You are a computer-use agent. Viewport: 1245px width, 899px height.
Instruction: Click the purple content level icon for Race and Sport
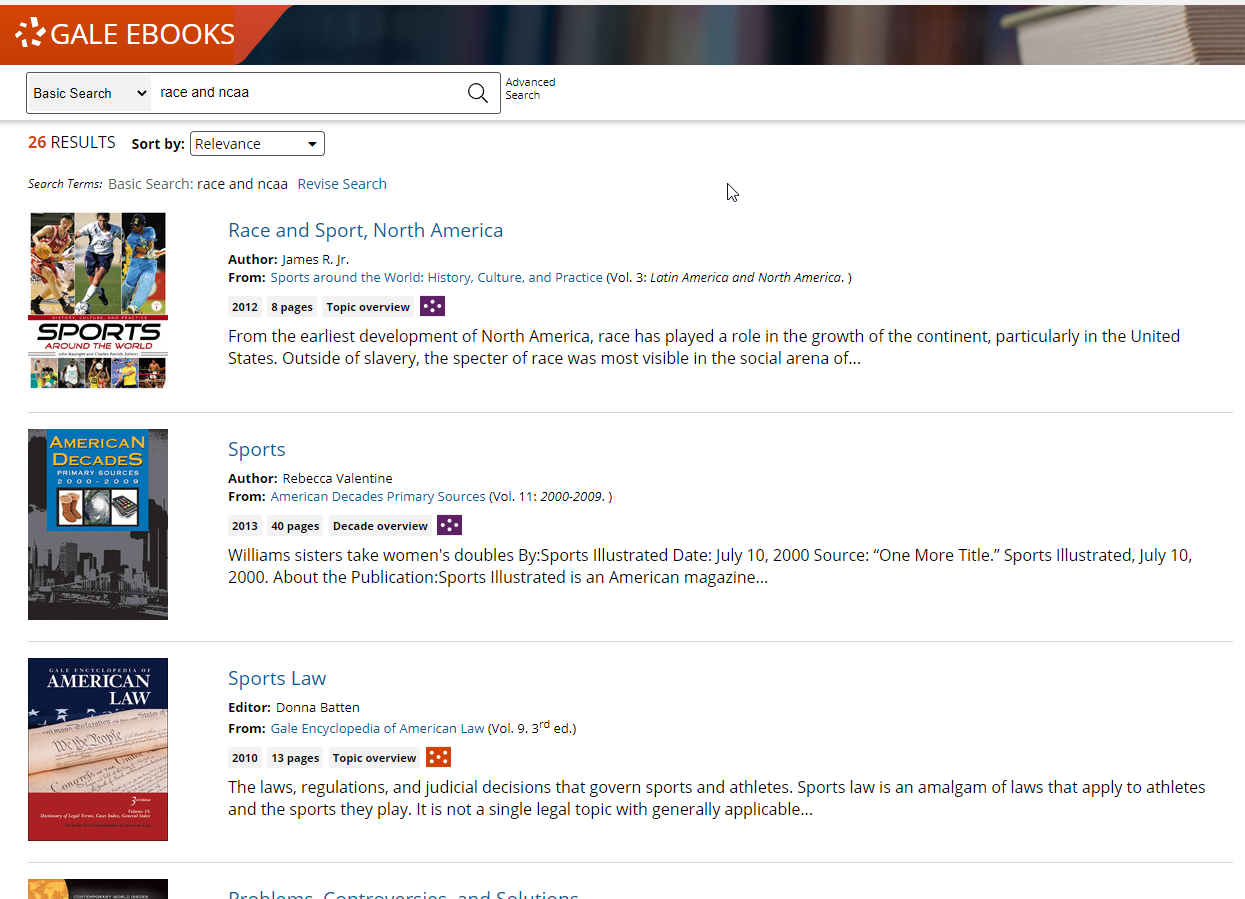(432, 306)
